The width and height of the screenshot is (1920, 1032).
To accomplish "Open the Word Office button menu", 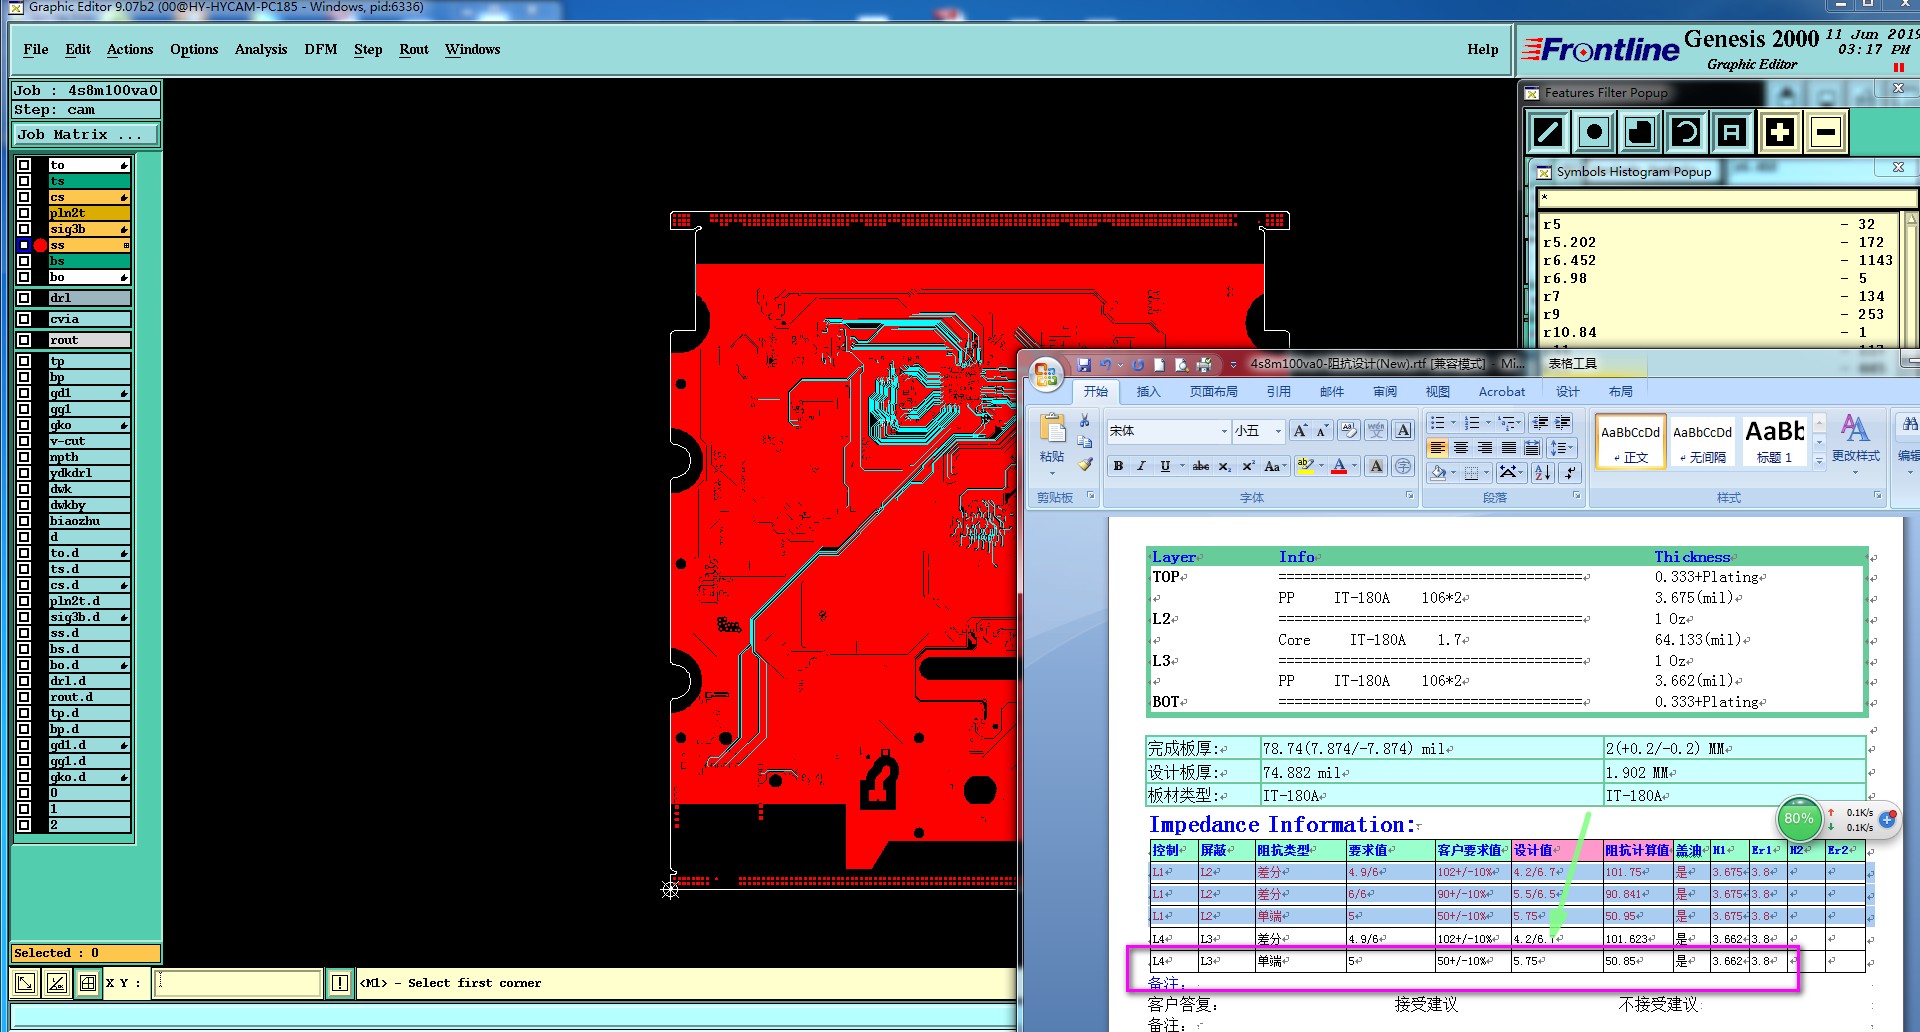I will pyautogui.click(x=1046, y=374).
